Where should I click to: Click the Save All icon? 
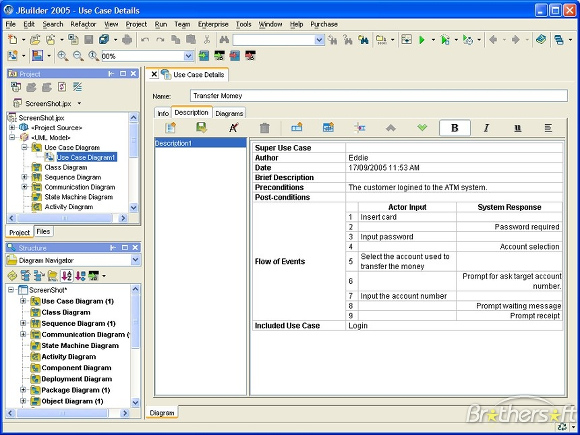104,39
